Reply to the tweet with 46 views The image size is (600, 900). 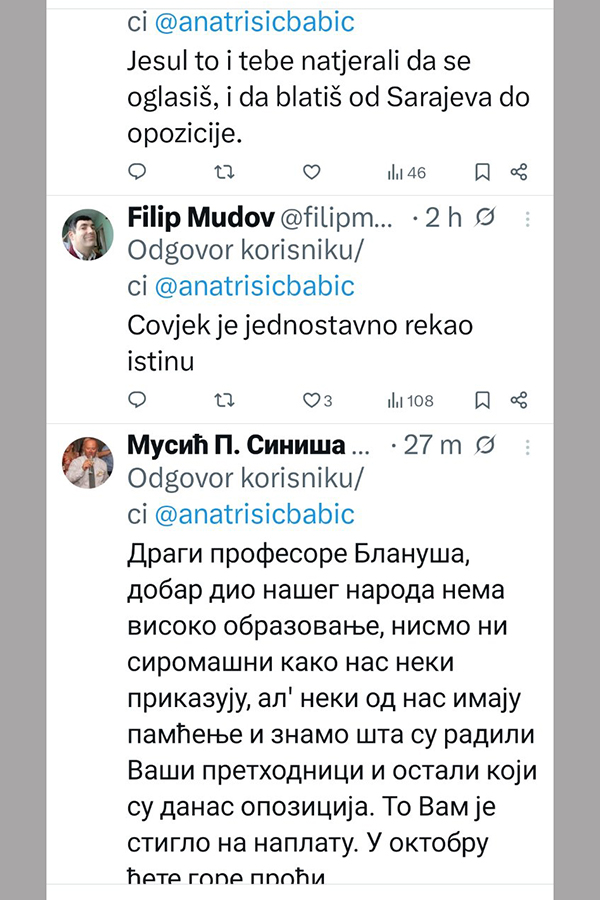click(139, 172)
